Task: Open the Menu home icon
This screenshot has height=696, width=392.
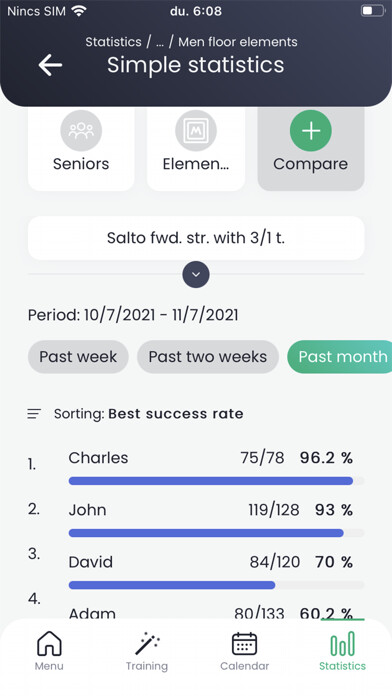Action: click(49, 644)
